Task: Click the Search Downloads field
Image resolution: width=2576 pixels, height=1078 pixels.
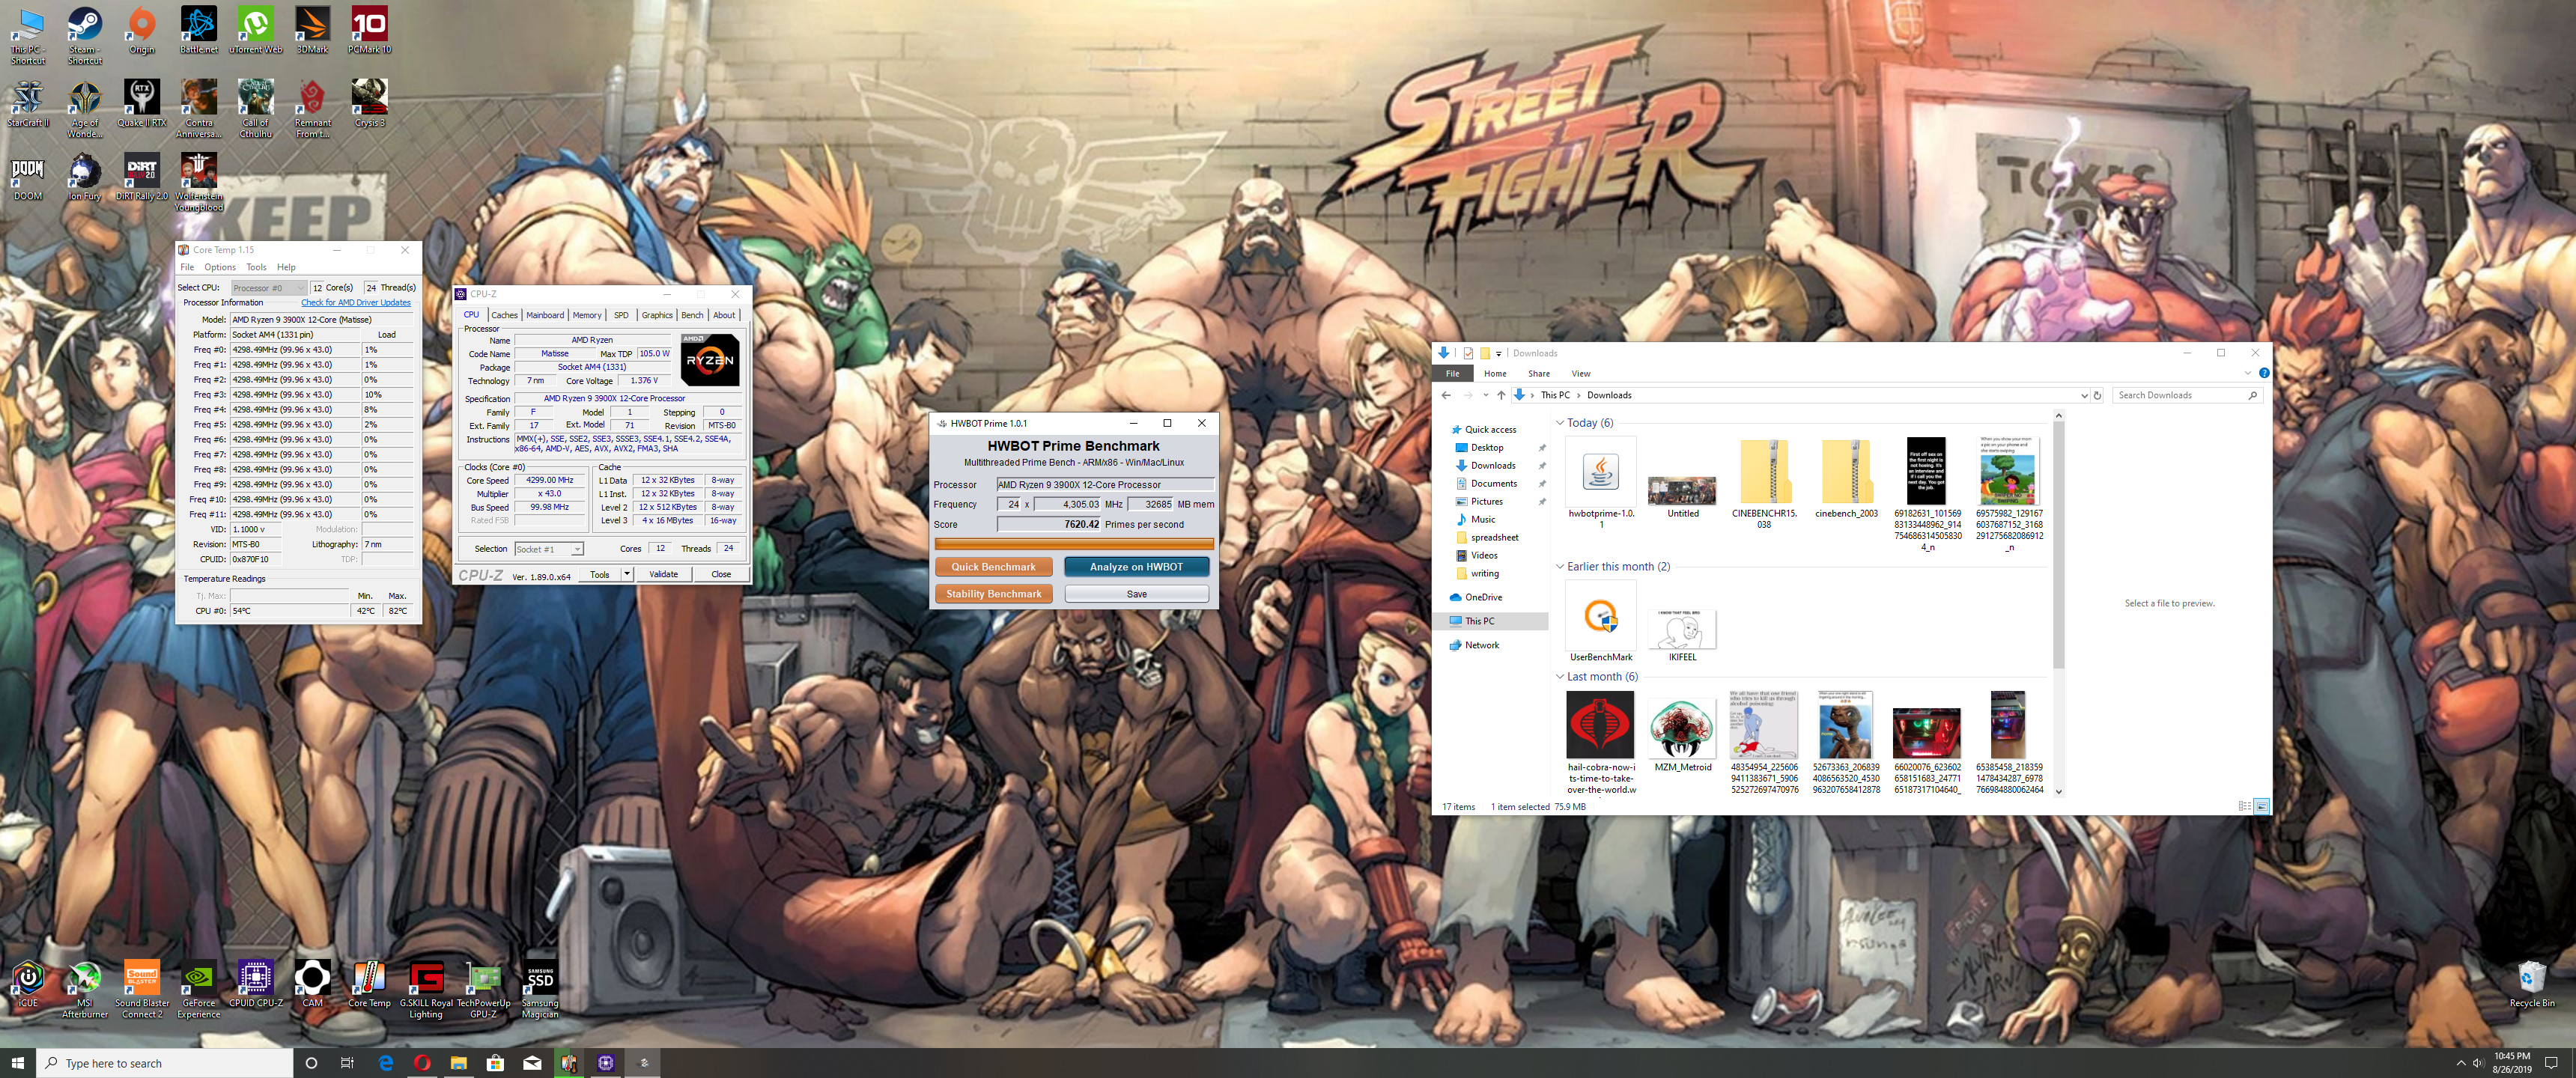Action: pos(2186,395)
